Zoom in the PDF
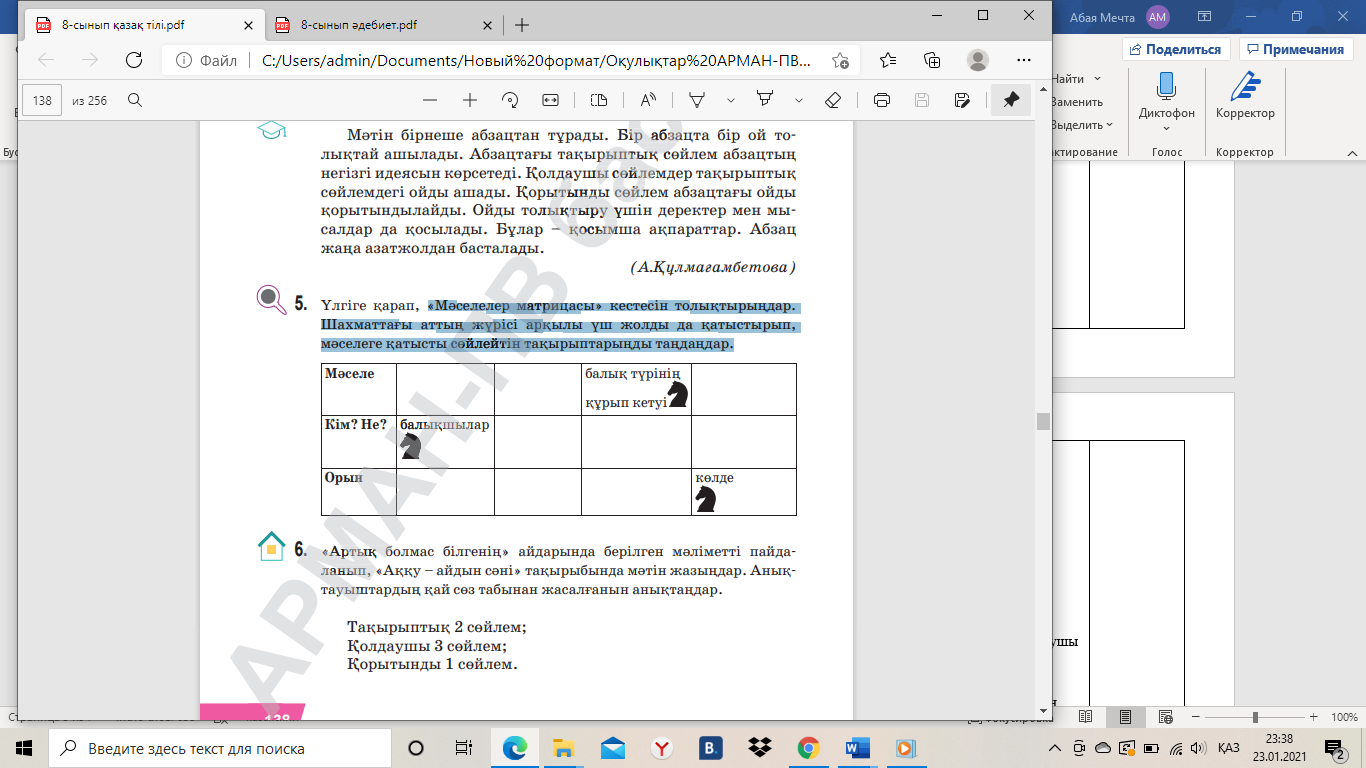Image resolution: width=1366 pixels, height=768 pixels. tap(470, 100)
